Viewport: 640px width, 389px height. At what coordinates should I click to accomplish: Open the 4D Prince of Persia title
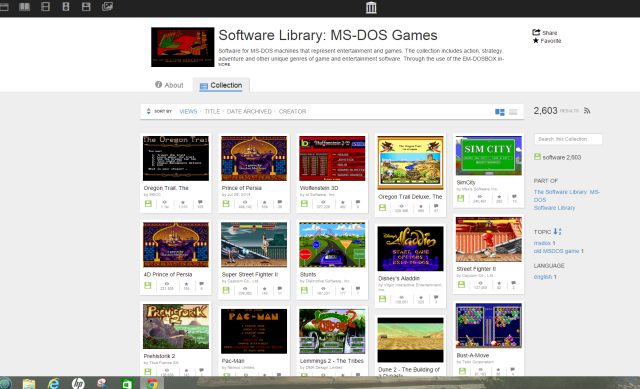click(167, 274)
